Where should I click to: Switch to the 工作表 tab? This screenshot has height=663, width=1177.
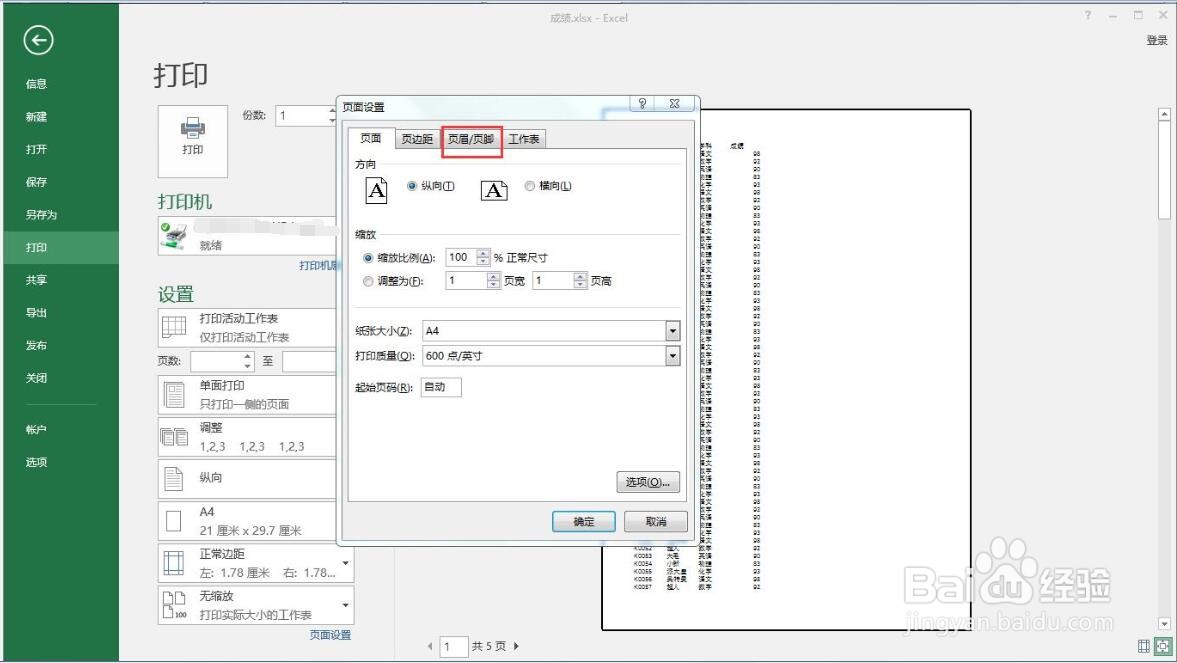(523, 139)
